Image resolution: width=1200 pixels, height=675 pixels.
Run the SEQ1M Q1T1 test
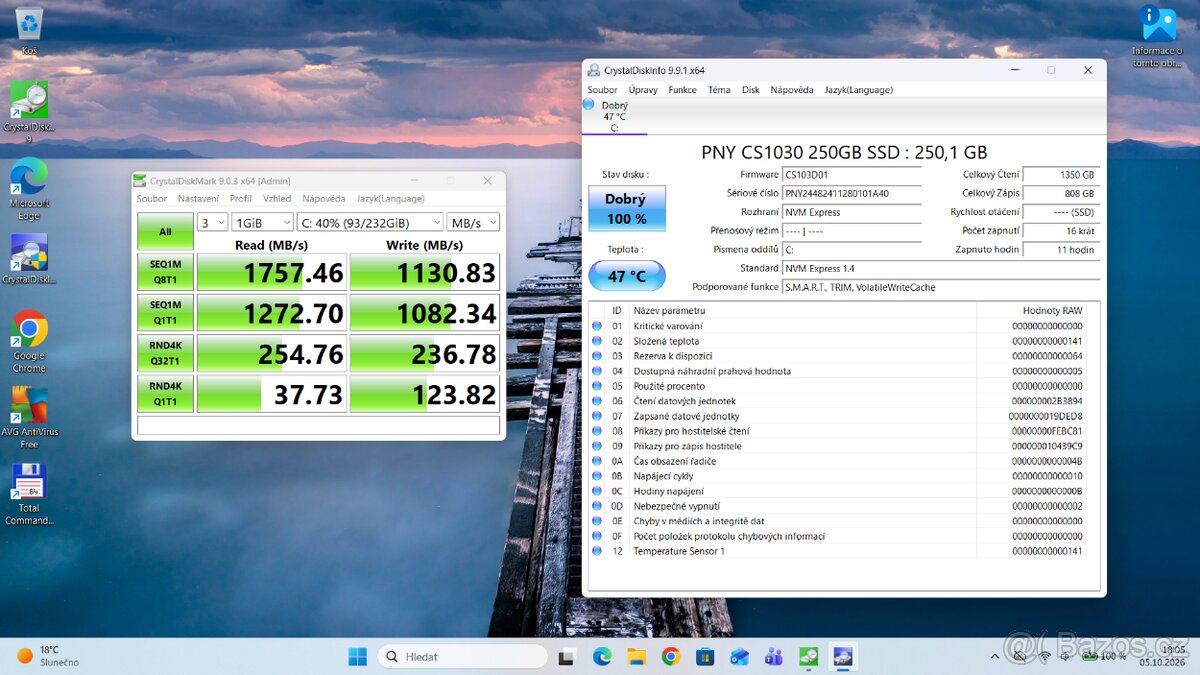tap(165, 312)
